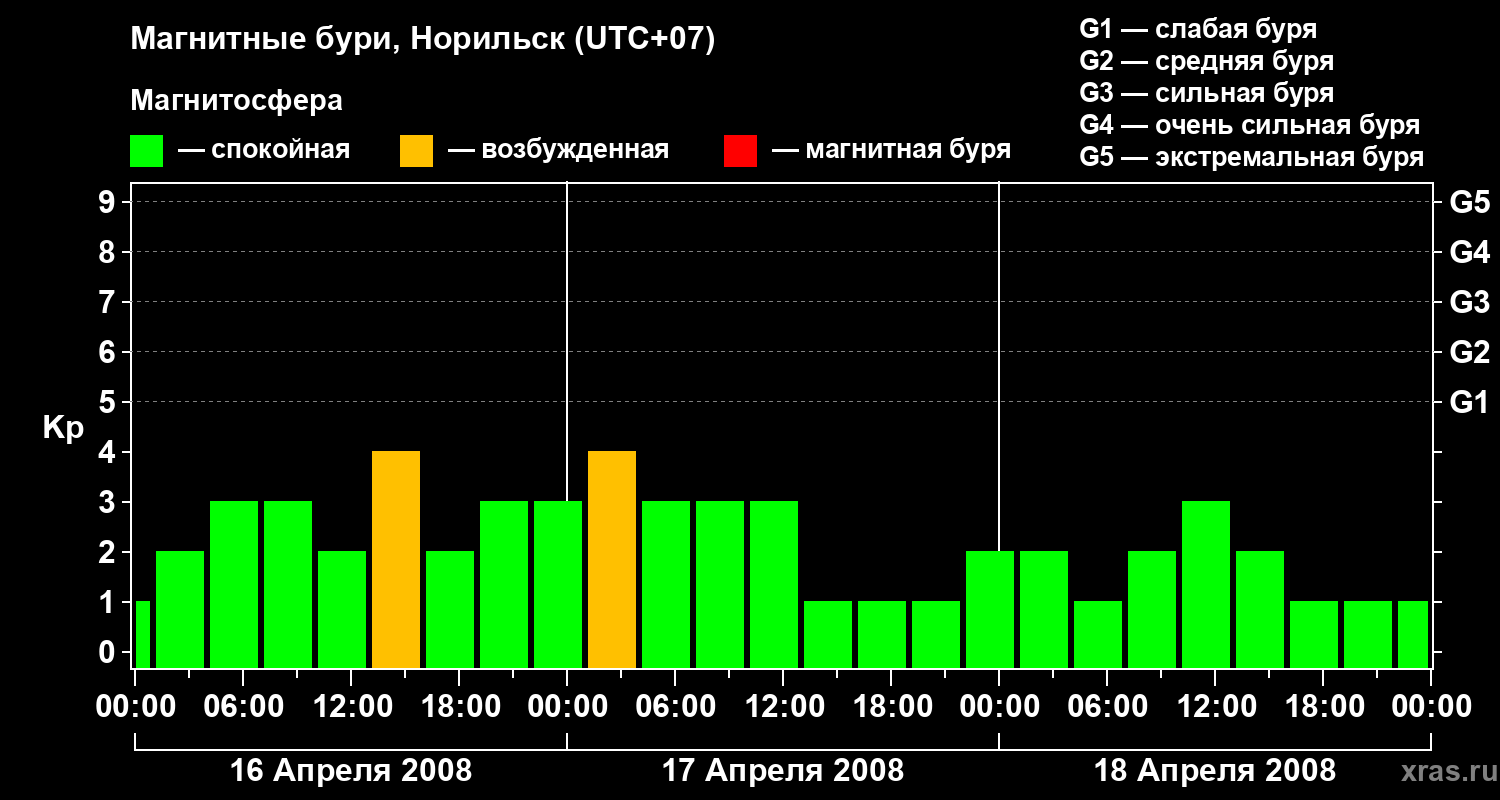Click the 'G4 — очень сильная буря' line
The width and height of the screenshot is (1500, 800).
[x=1249, y=125]
